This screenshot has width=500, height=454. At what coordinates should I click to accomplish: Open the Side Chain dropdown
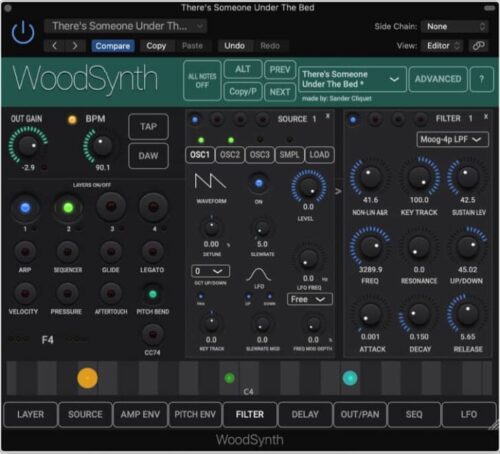tap(455, 26)
